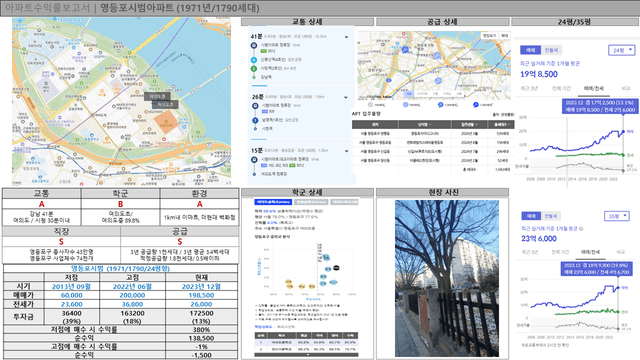Click the lowest blue supply marker on supply map
Screen dimensions: 640x360
[x=438, y=81]
